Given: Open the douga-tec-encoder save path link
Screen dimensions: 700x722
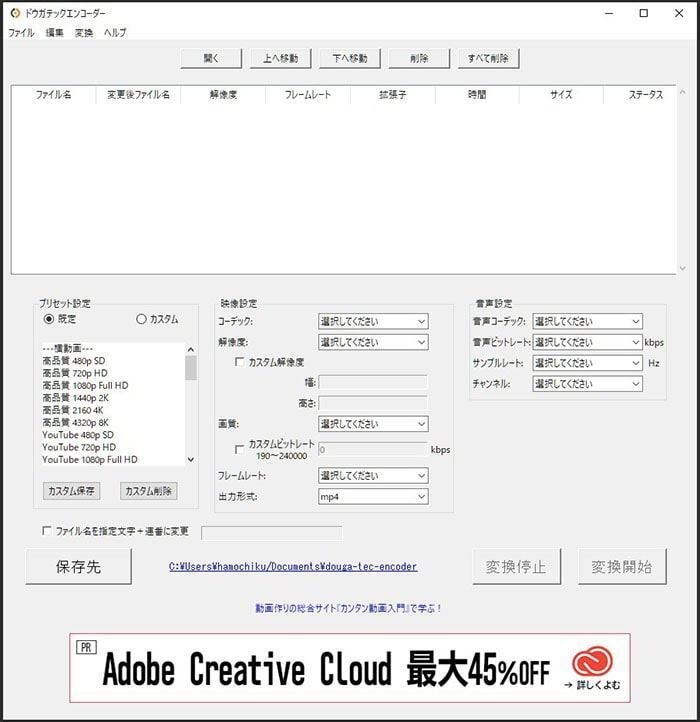Looking at the screenshot, I should (293, 567).
